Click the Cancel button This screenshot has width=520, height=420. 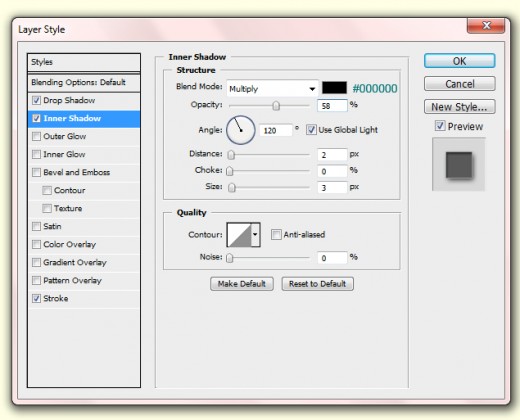coord(460,84)
